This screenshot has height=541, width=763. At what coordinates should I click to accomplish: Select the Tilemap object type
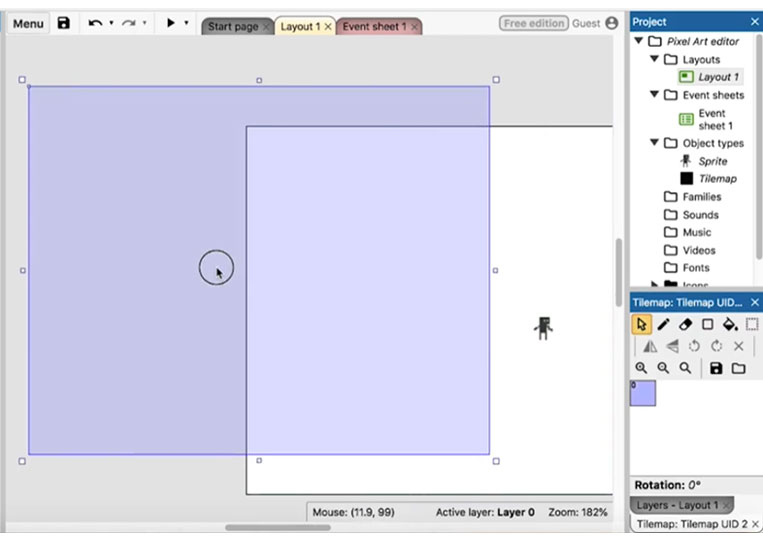[x=708, y=179]
